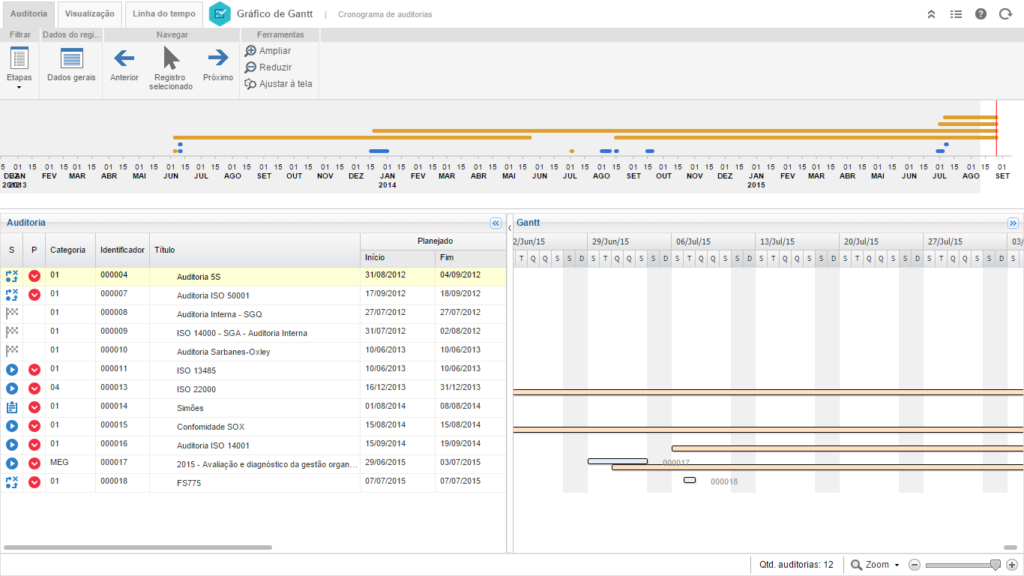This screenshot has height=576, width=1024.
Task: Click the zoom slider handle
Action: pyautogui.click(x=994, y=565)
